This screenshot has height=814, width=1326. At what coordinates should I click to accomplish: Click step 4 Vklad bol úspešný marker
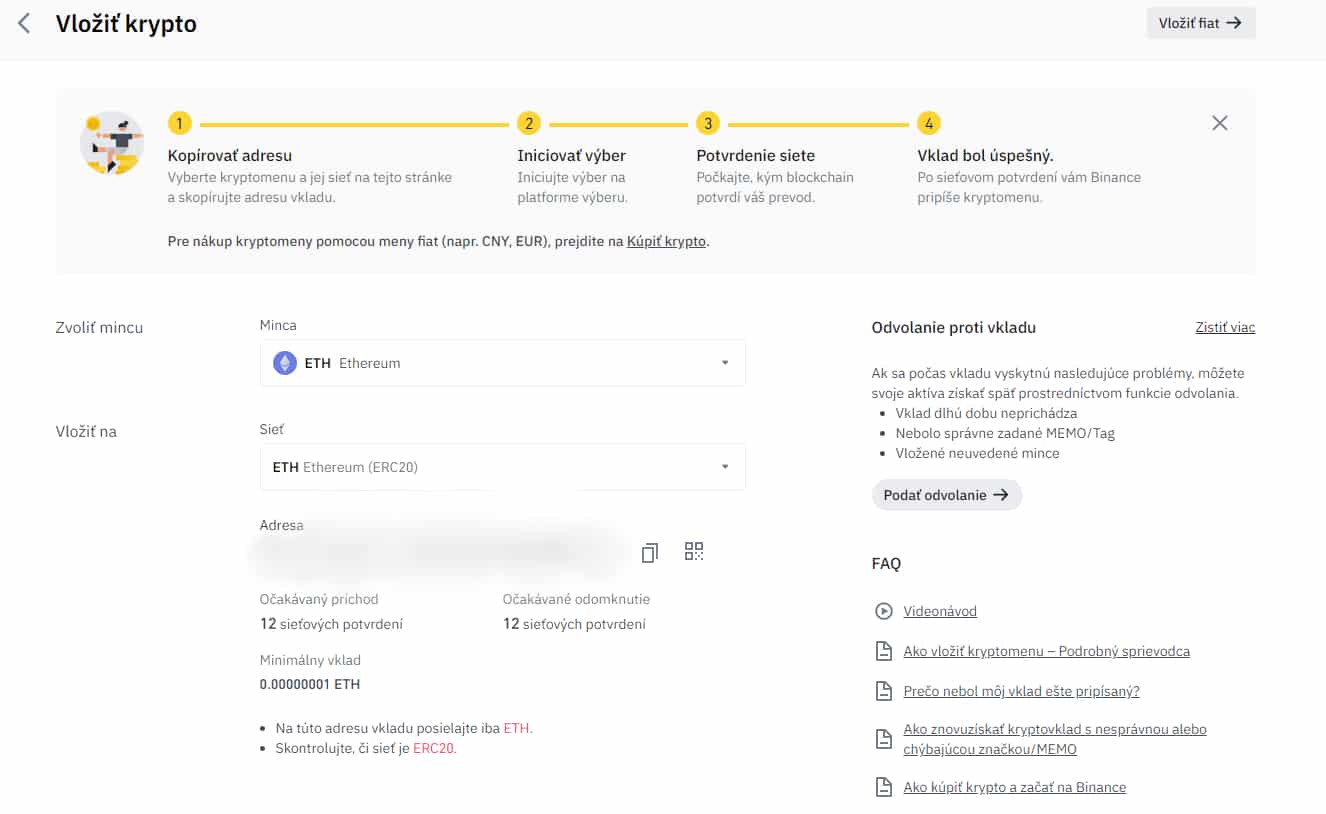(x=929, y=124)
